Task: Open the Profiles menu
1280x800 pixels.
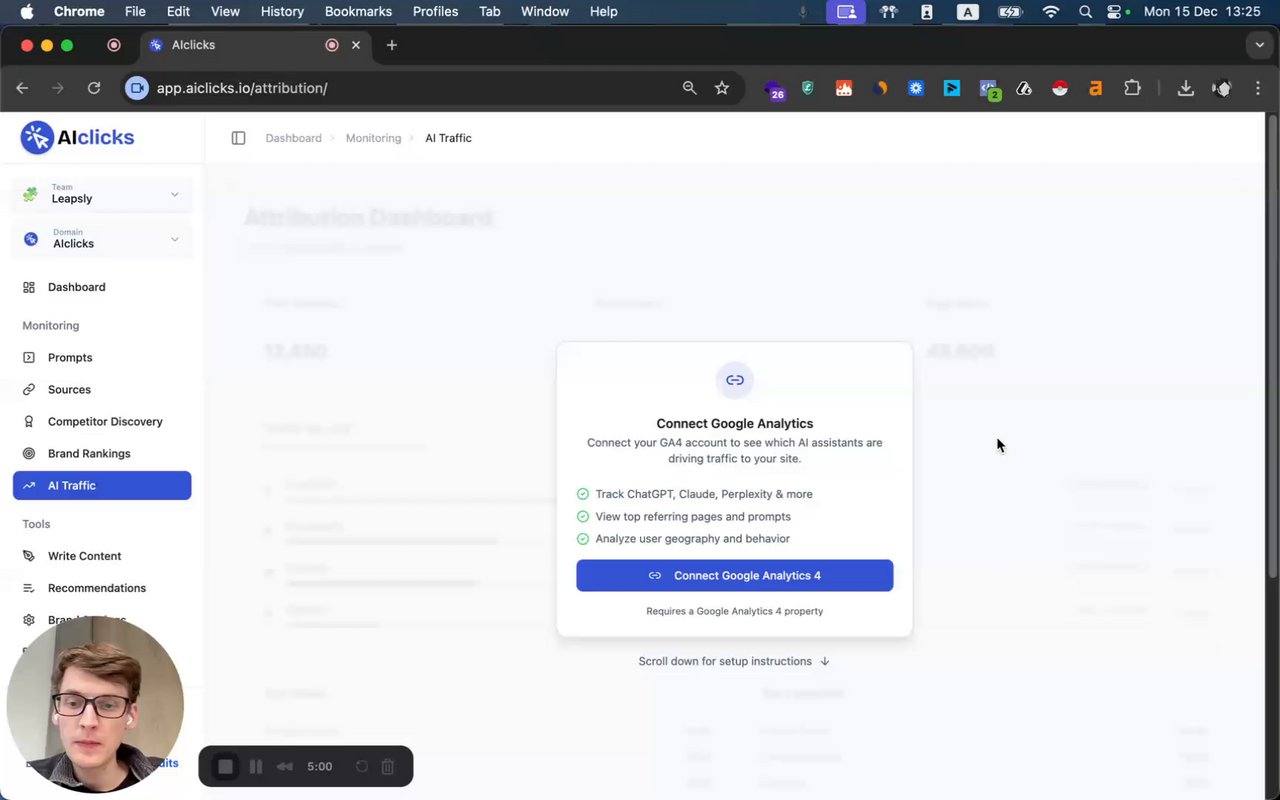Action: pos(435,11)
